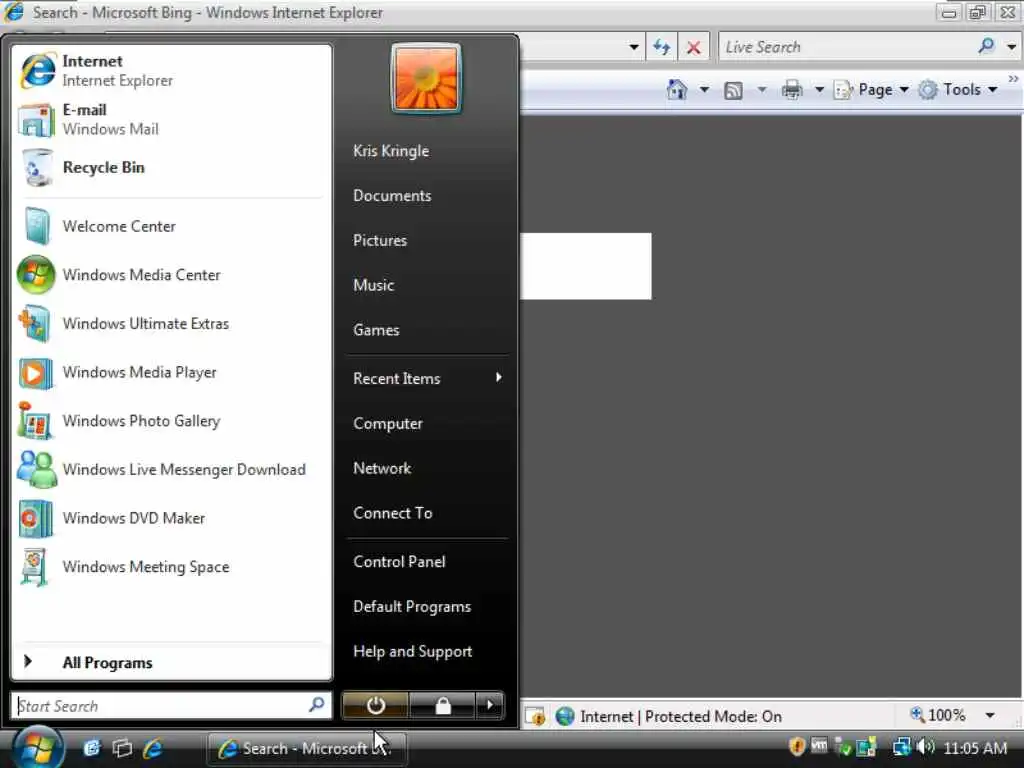This screenshot has height=768, width=1024.
Task: Click the network connection tray icon
Action: (x=902, y=746)
